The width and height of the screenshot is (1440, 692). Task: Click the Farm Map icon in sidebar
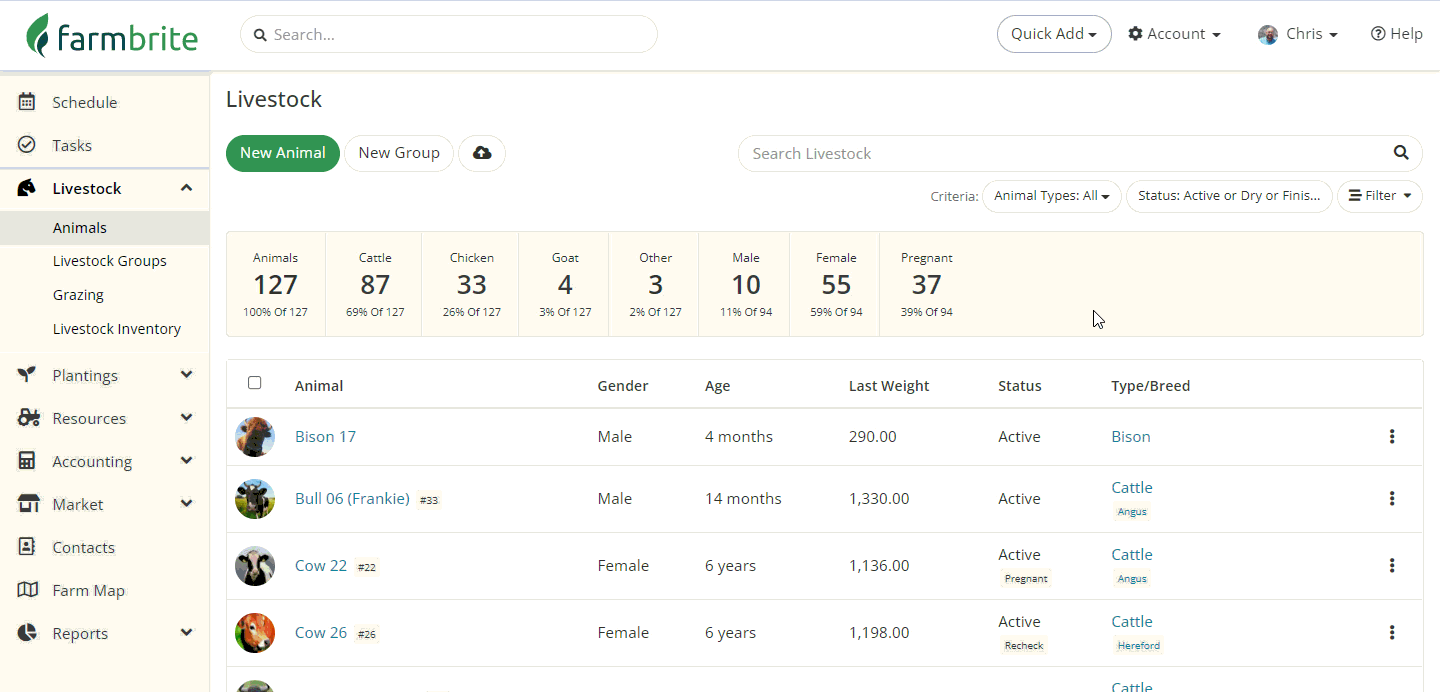tap(27, 590)
